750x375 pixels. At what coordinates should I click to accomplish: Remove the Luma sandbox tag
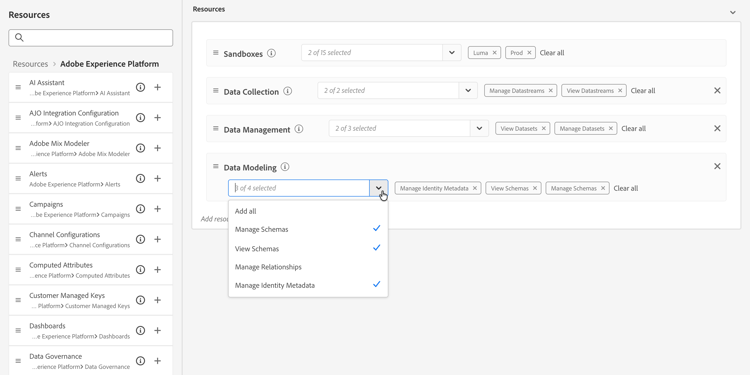[x=495, y=53]
